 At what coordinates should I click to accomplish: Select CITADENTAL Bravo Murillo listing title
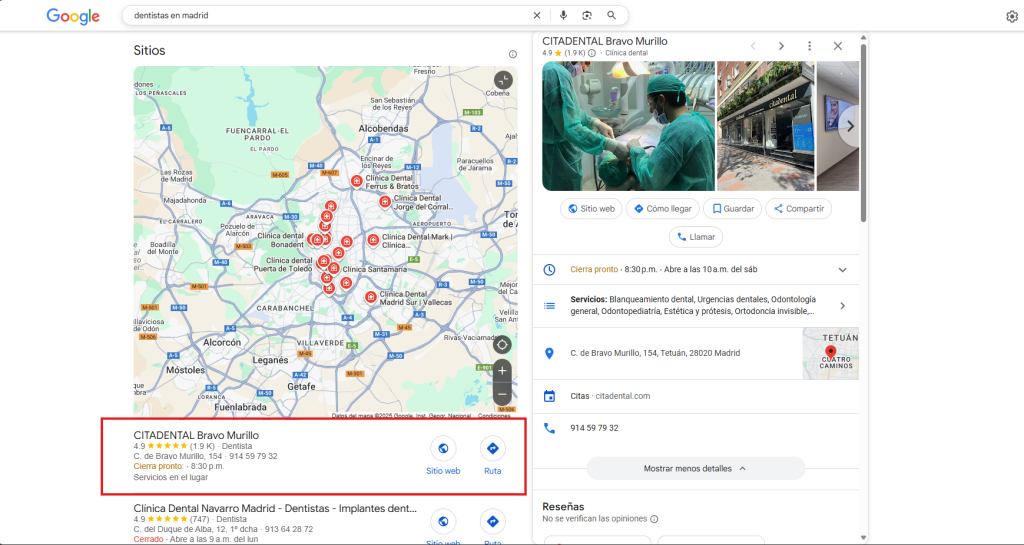tap(196, 435)
